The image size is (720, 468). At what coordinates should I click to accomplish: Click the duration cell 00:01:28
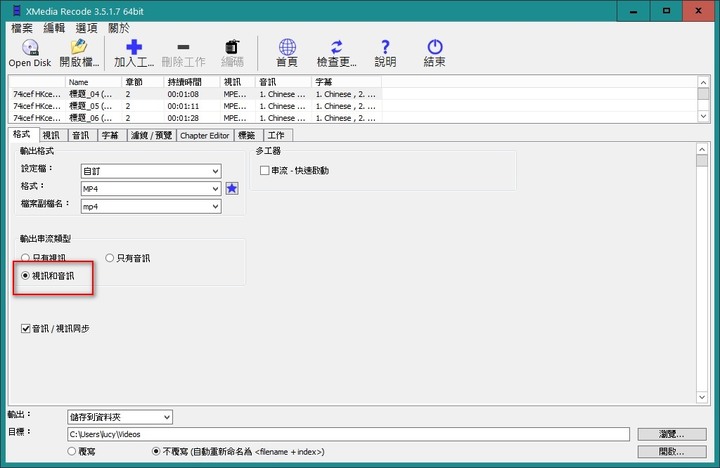coord(183,118)
